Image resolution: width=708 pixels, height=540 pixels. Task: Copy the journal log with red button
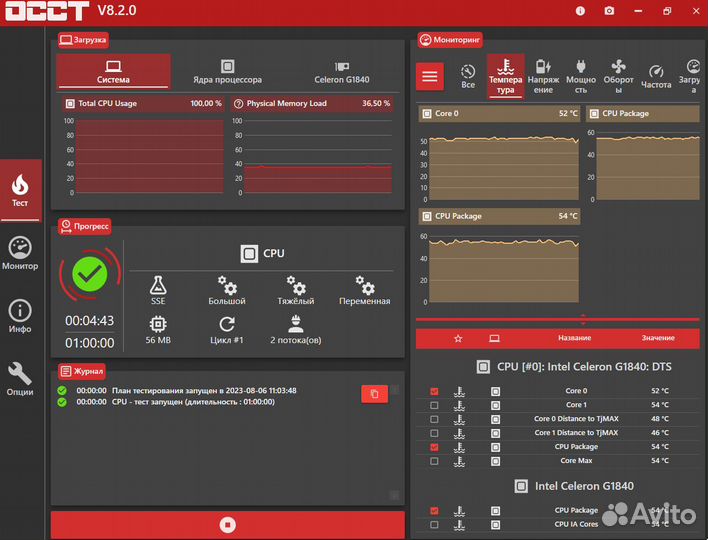tap(374, 394)
